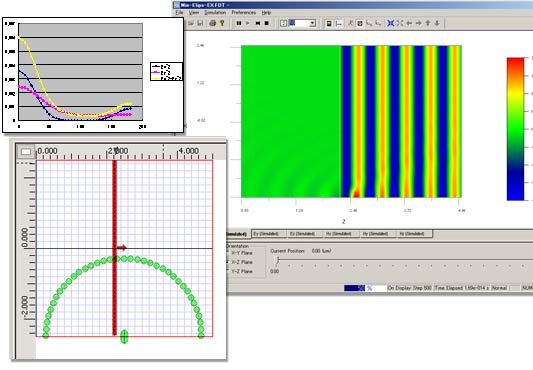The image size is (533, 370).
Task: Click the second magnifier zoom icon
Action: point(379,23)
